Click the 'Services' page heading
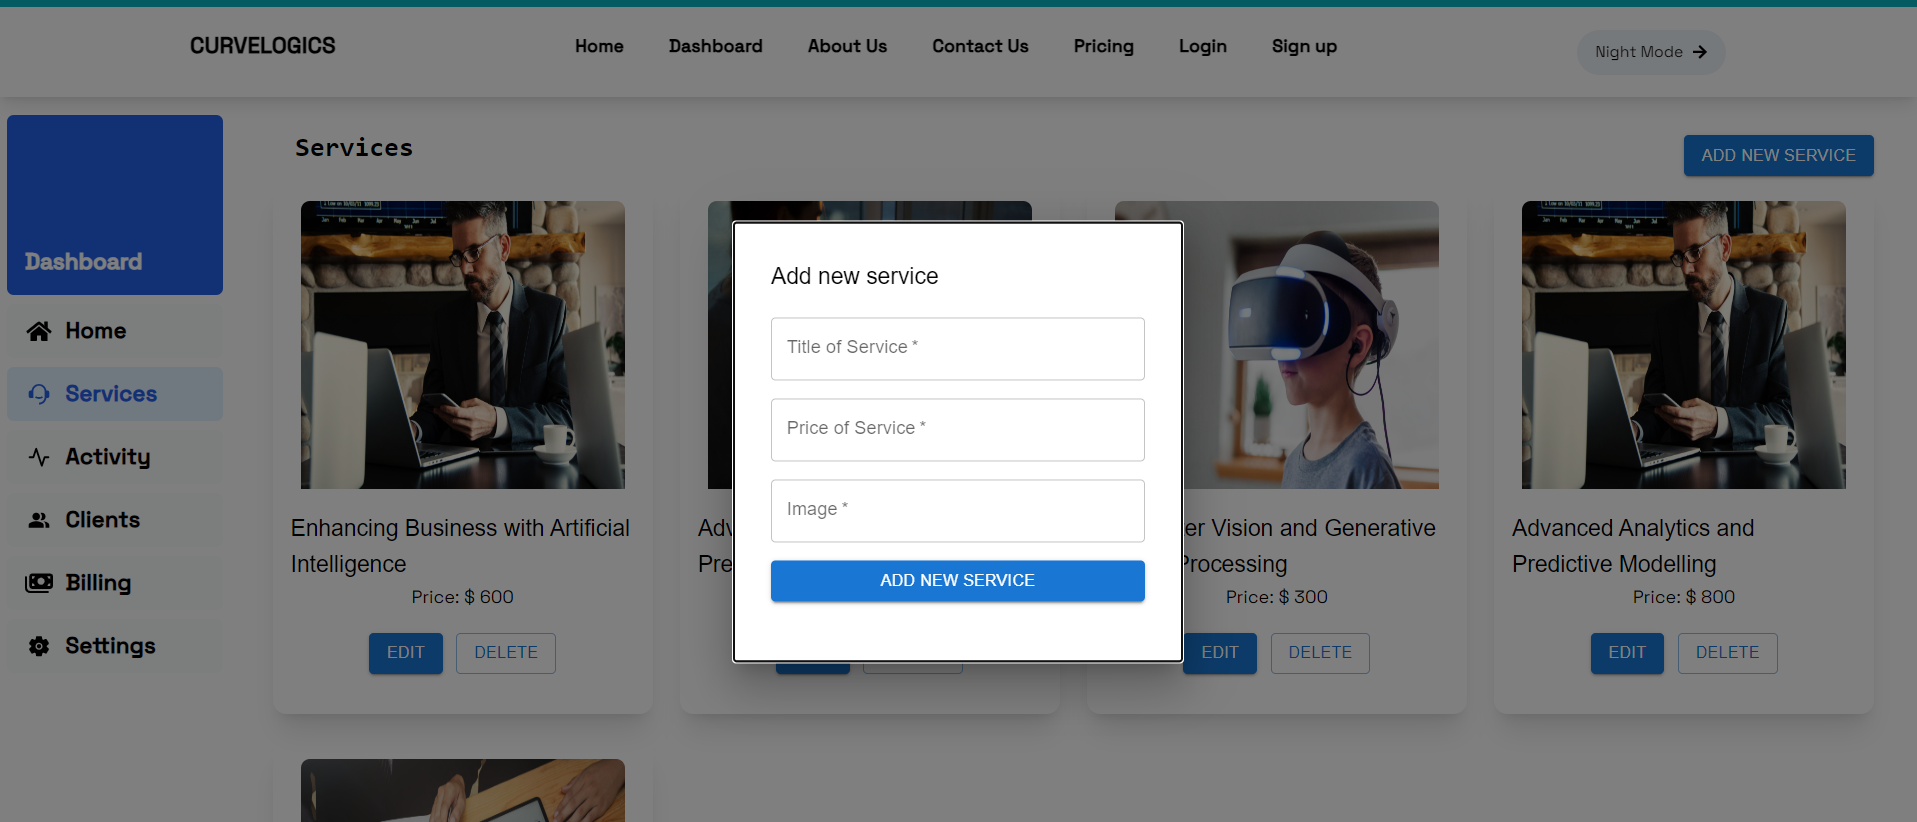This screenshot has width=1917, height=822. coord(354,148)
